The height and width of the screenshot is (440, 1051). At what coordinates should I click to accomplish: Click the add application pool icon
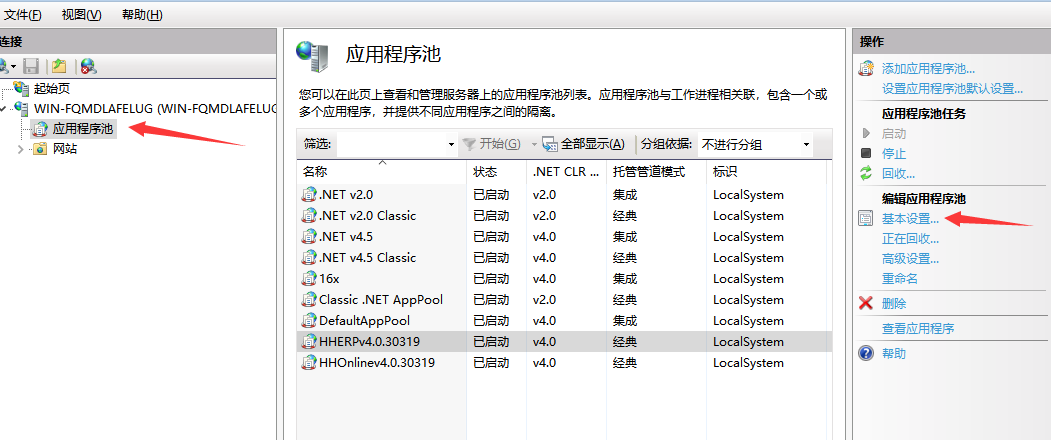(866, 69)
